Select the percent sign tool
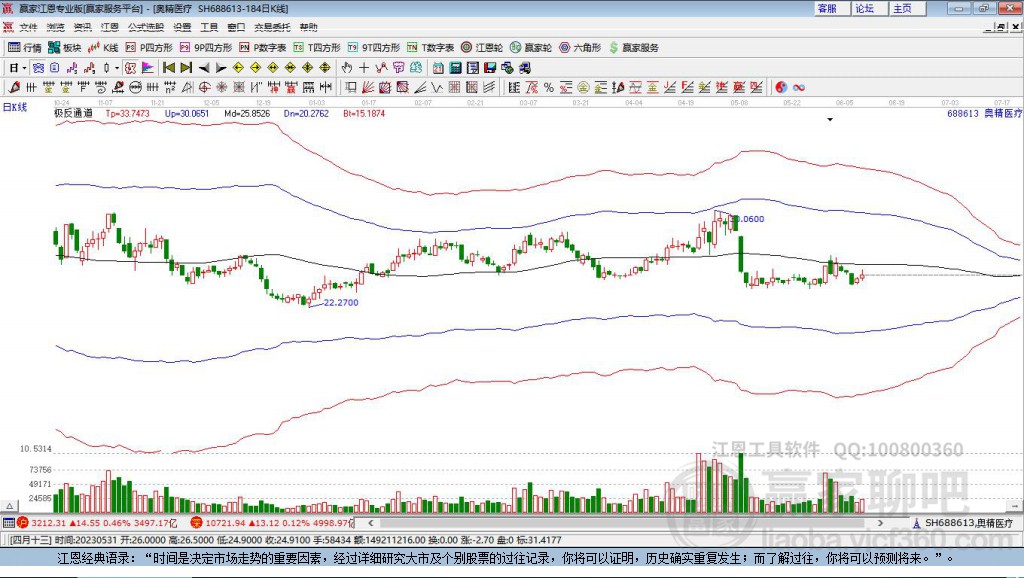Screen dimensions: 1024x578 tap(549, 88)
